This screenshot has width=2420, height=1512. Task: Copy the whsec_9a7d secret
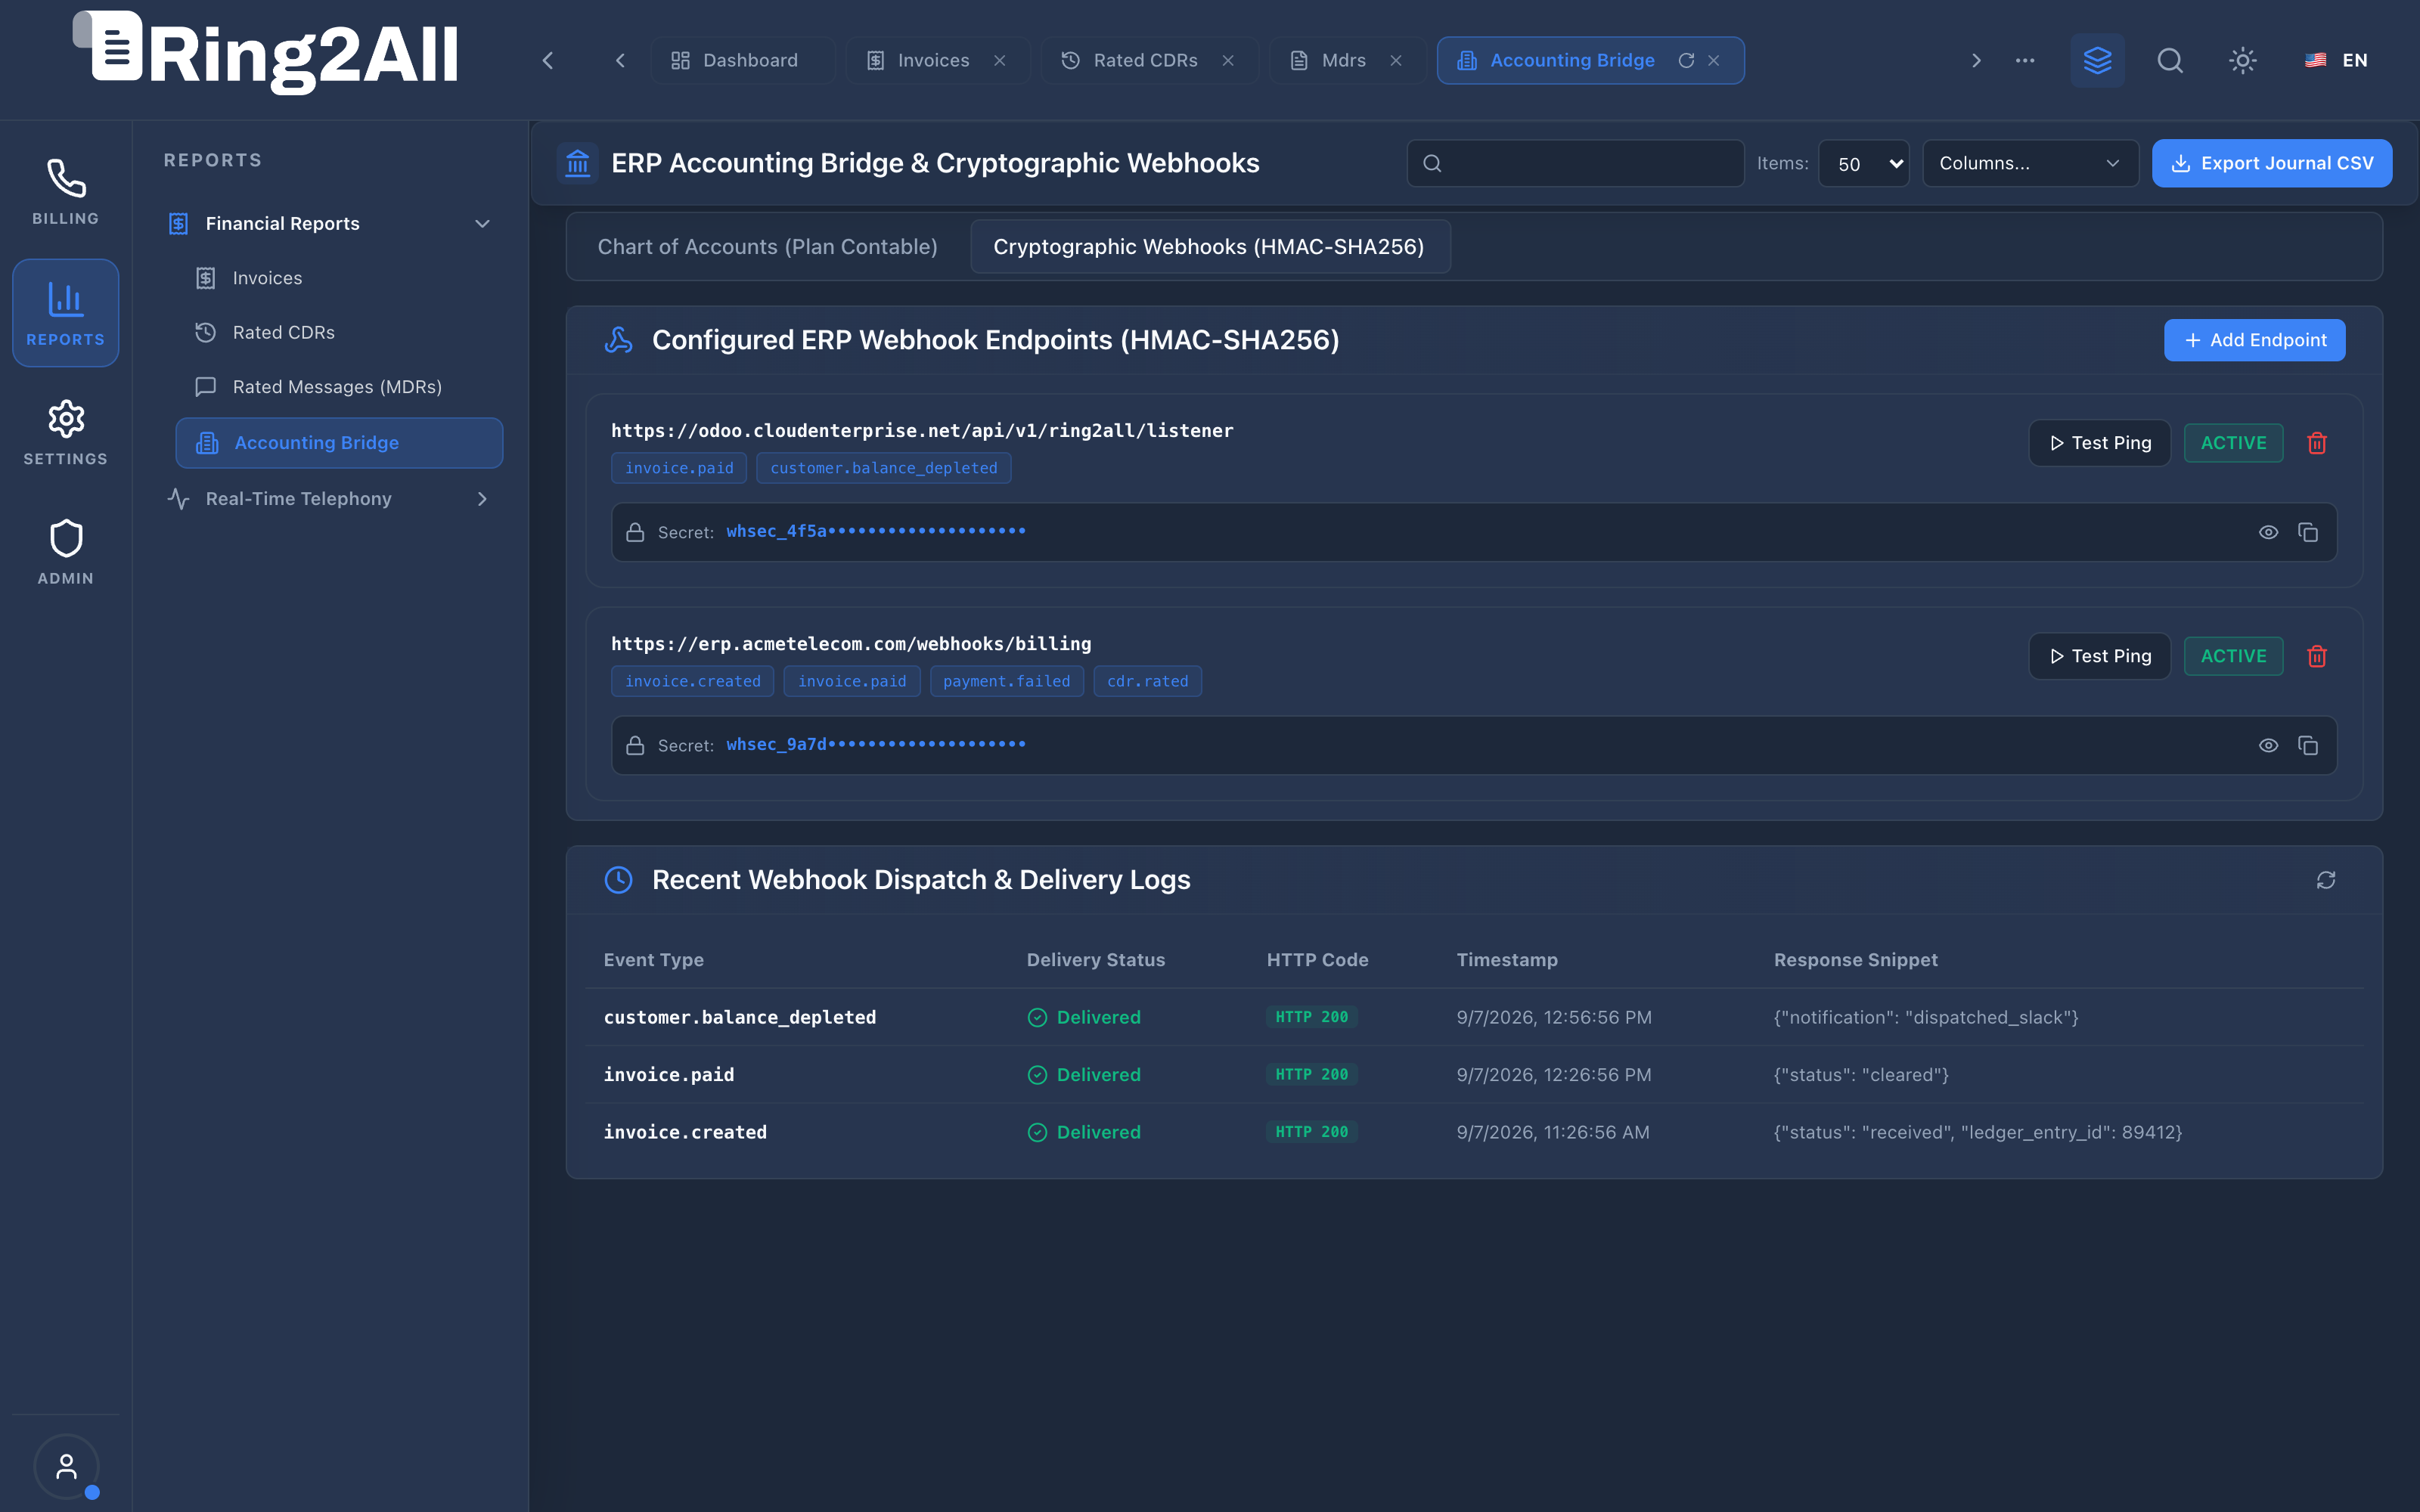pyautogui.click(x=2308, y=745)
